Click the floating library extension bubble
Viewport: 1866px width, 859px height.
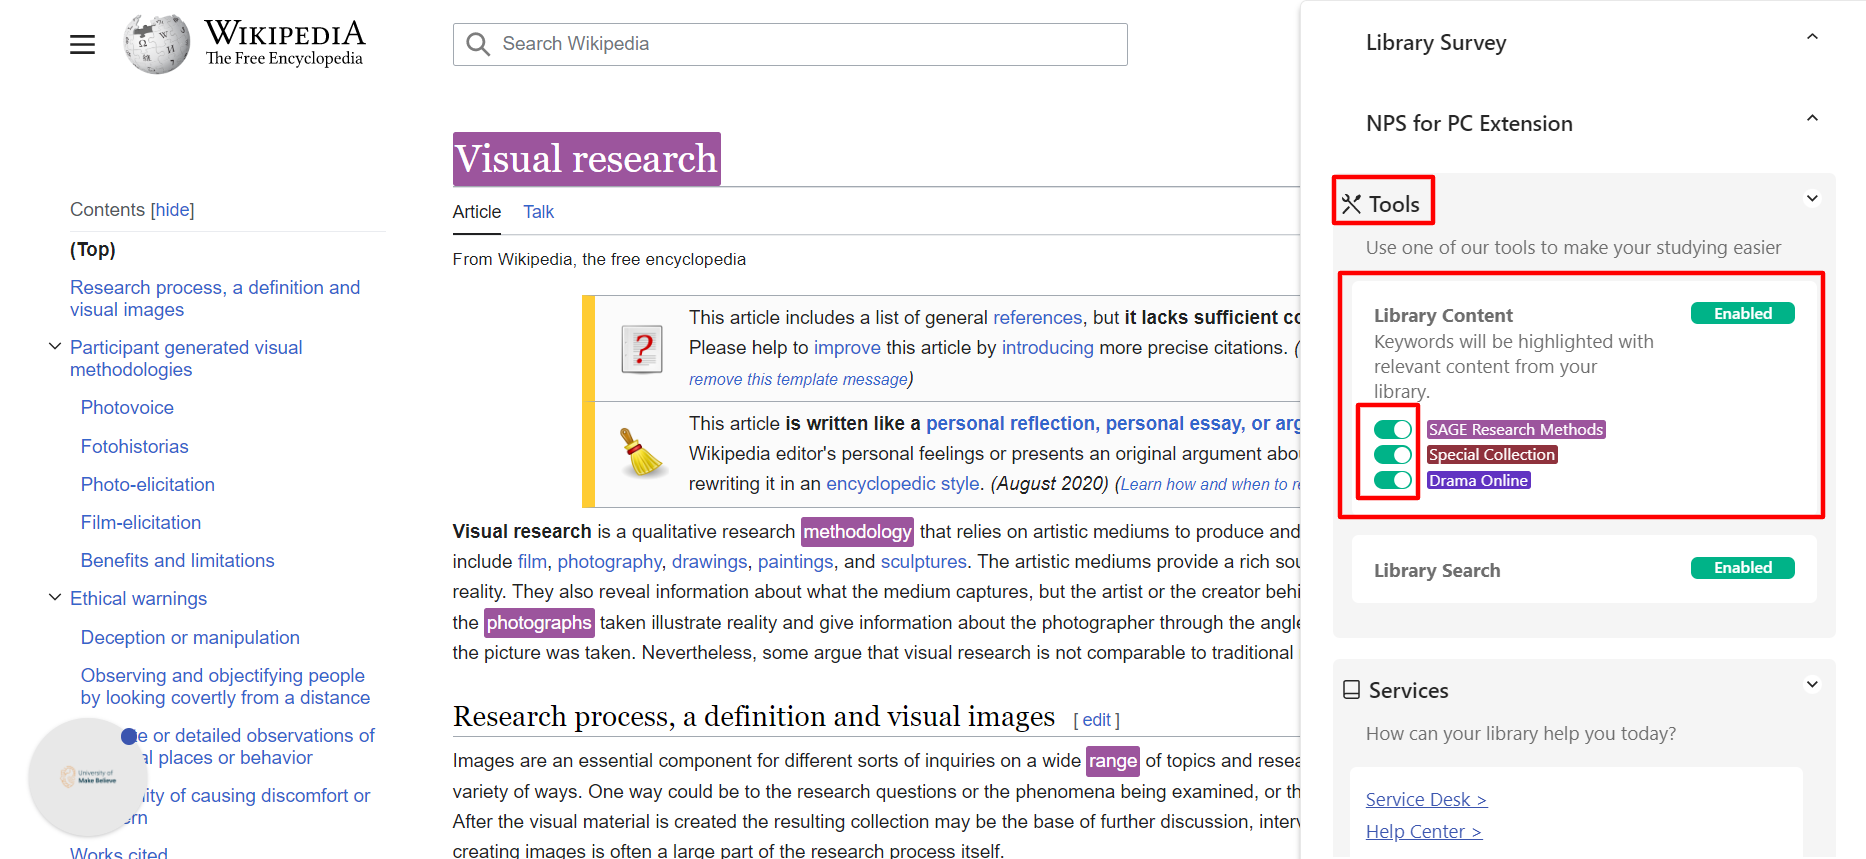tap(88, 776)
